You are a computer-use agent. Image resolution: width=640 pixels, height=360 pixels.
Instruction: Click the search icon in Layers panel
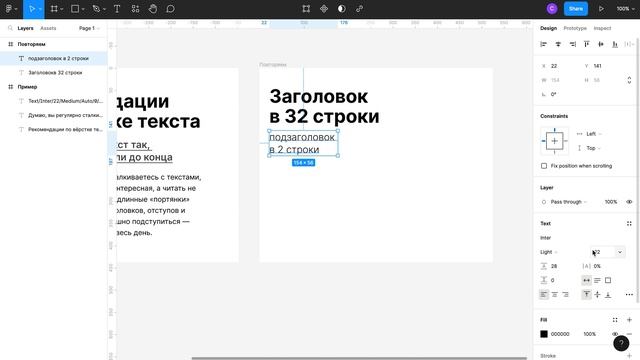(10, 28)
